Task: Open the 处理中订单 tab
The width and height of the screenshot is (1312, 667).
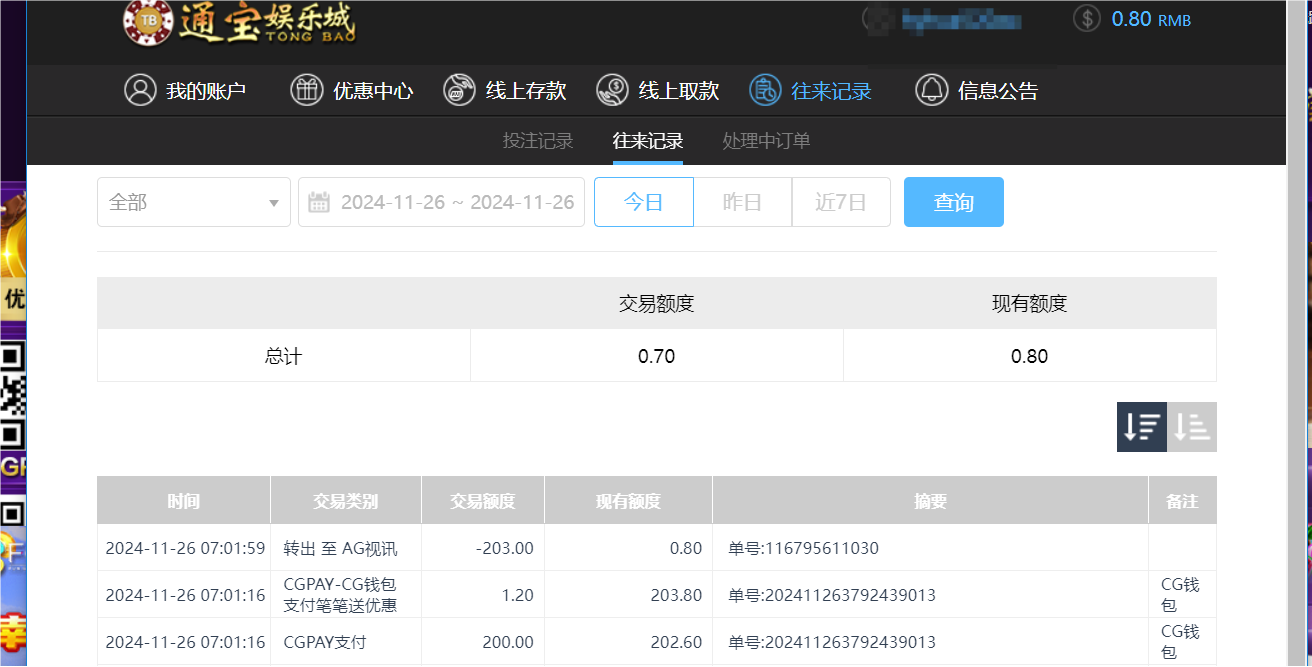Action: 765,141
